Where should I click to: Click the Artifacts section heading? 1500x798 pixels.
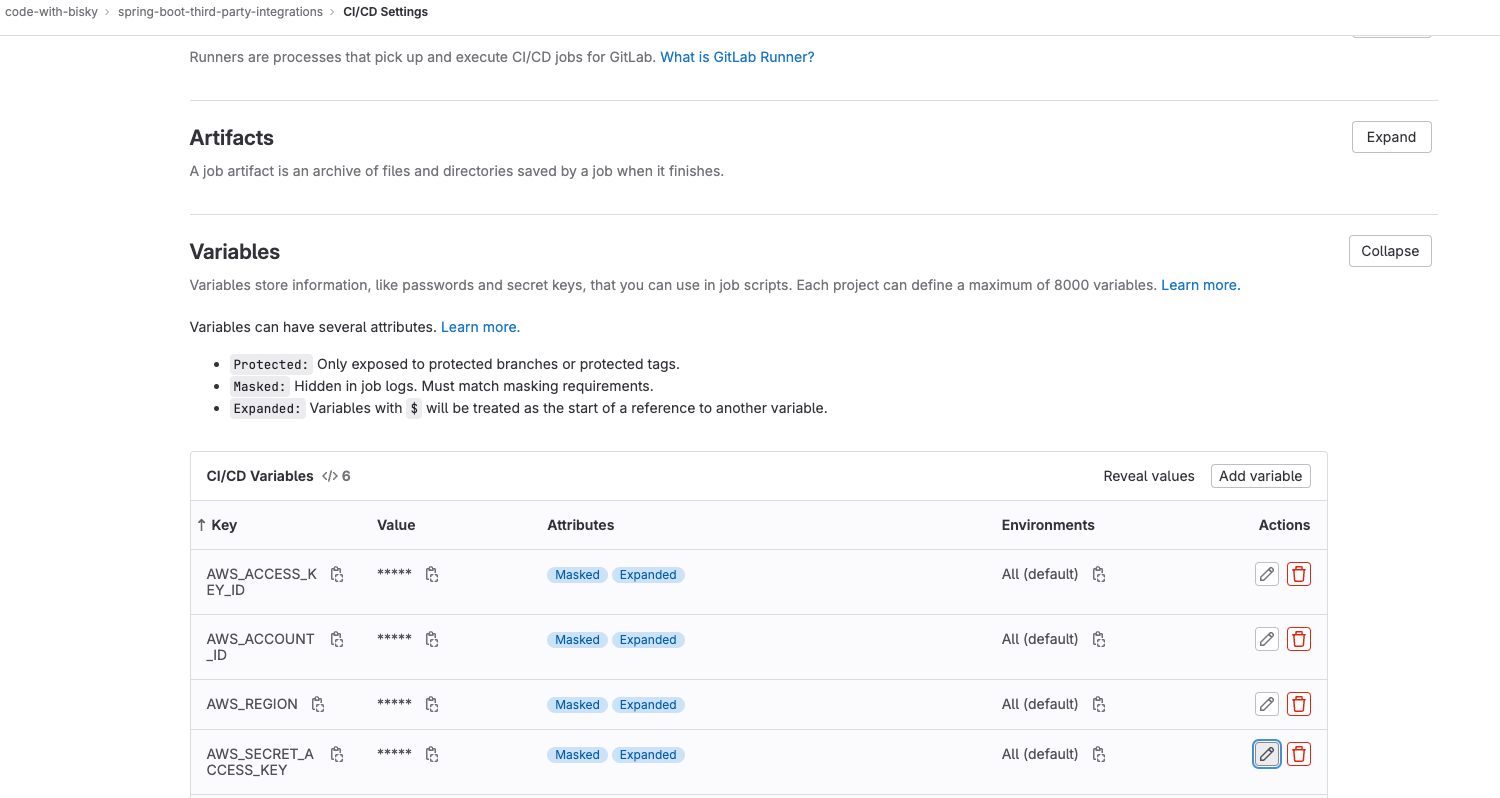coord(231,138)
